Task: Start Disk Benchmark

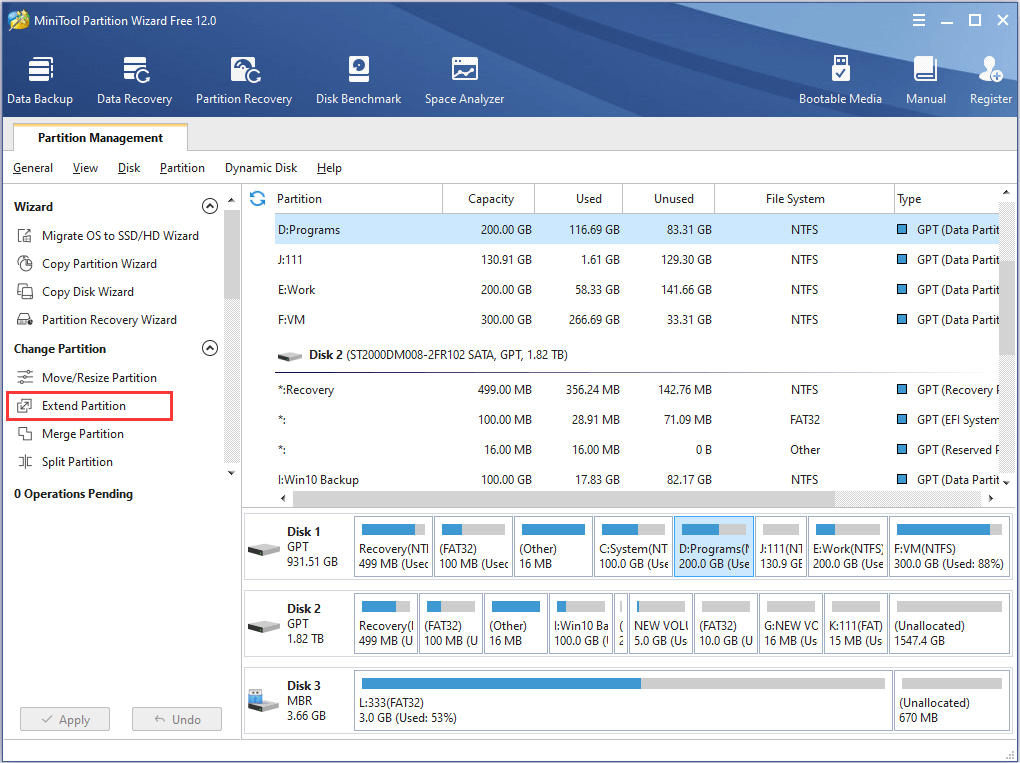Action: [x=358, y=81]
